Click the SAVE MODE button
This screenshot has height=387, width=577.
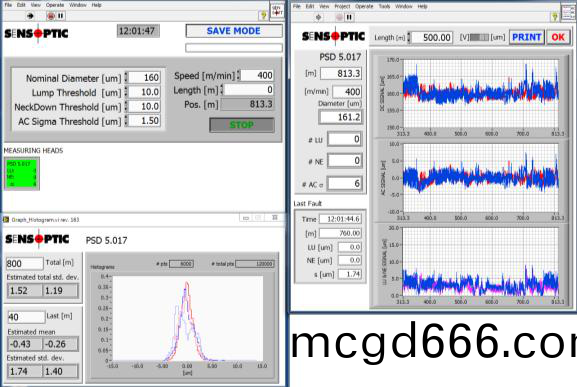pos(234,31)
